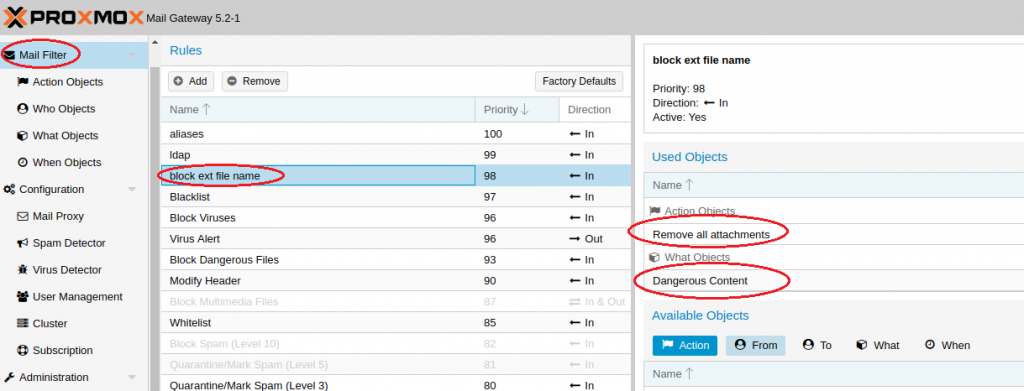
Task: Open the Configuration section
Action: click(x=52, y=189)
